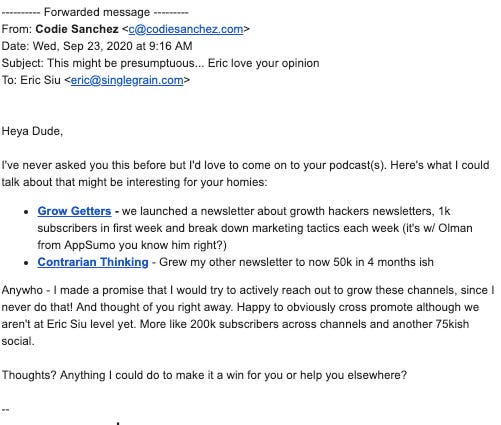Click the Forwarded message header line

(x=95, y=12)
